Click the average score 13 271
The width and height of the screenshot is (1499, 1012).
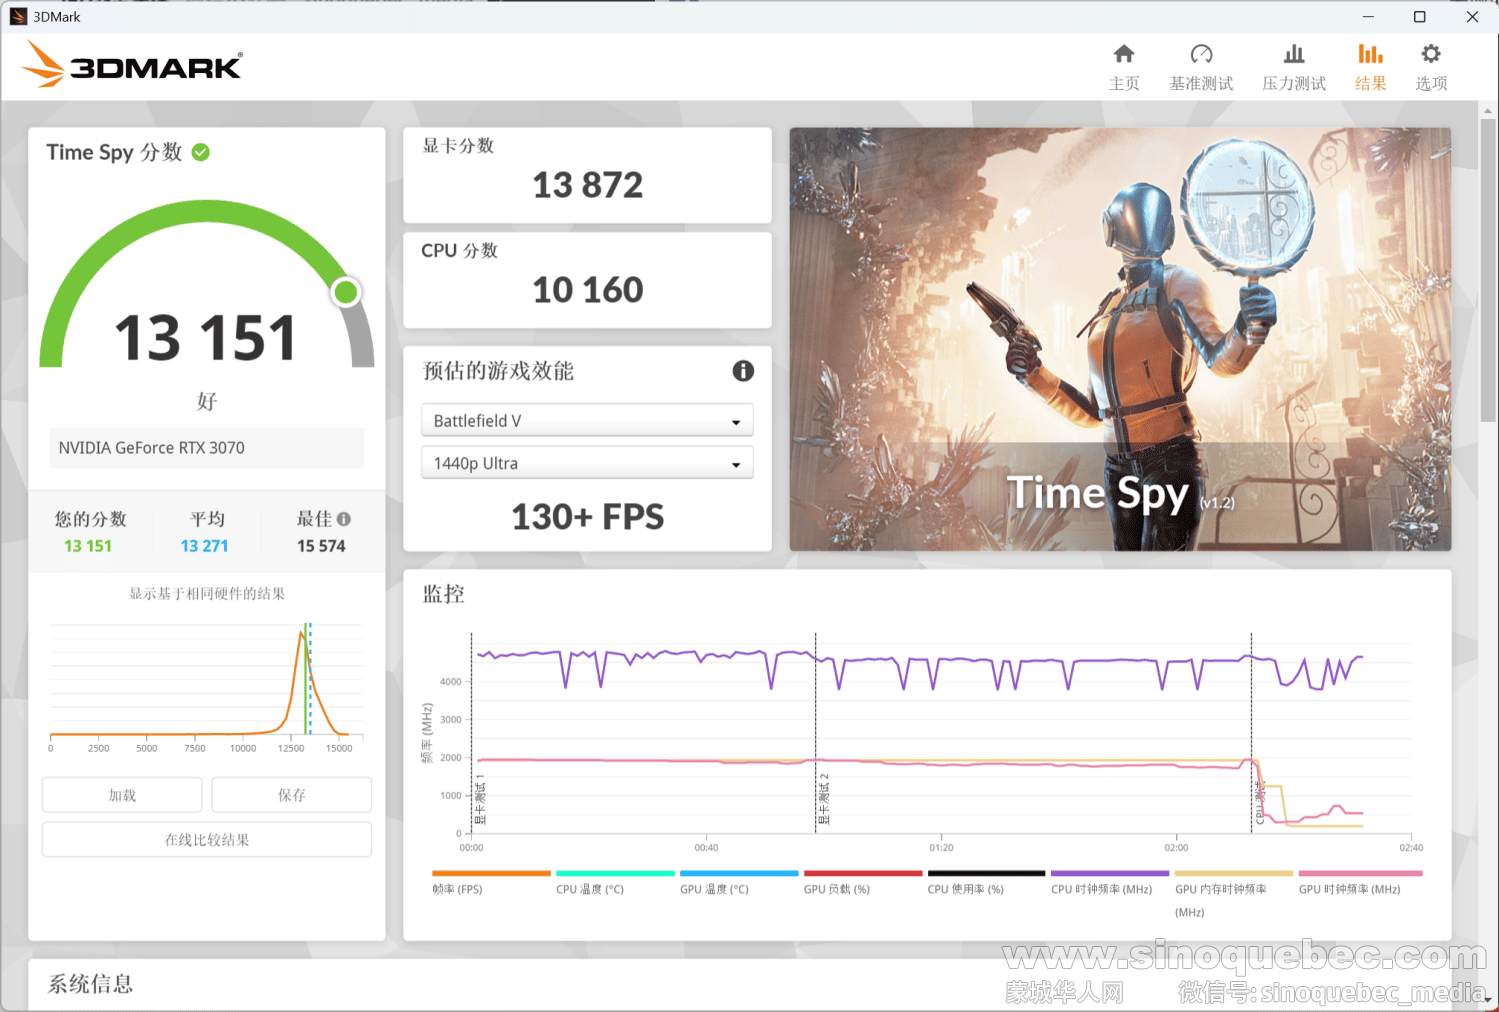coord(204,546)
